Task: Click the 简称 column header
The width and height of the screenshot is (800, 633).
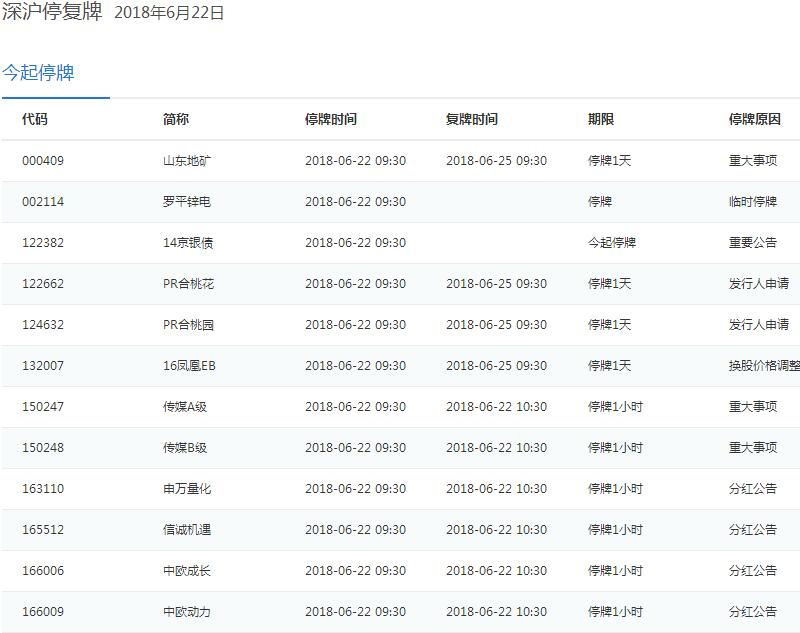Action: click(176, 119)
